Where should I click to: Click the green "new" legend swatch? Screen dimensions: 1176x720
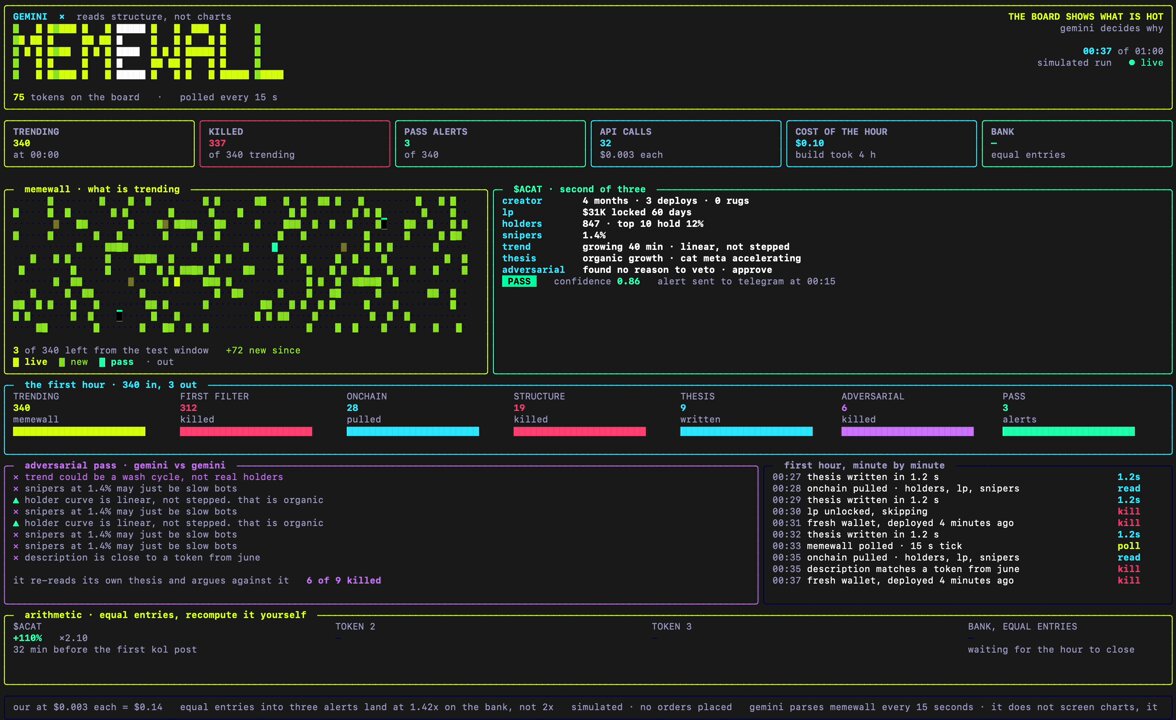coord(62,362)
